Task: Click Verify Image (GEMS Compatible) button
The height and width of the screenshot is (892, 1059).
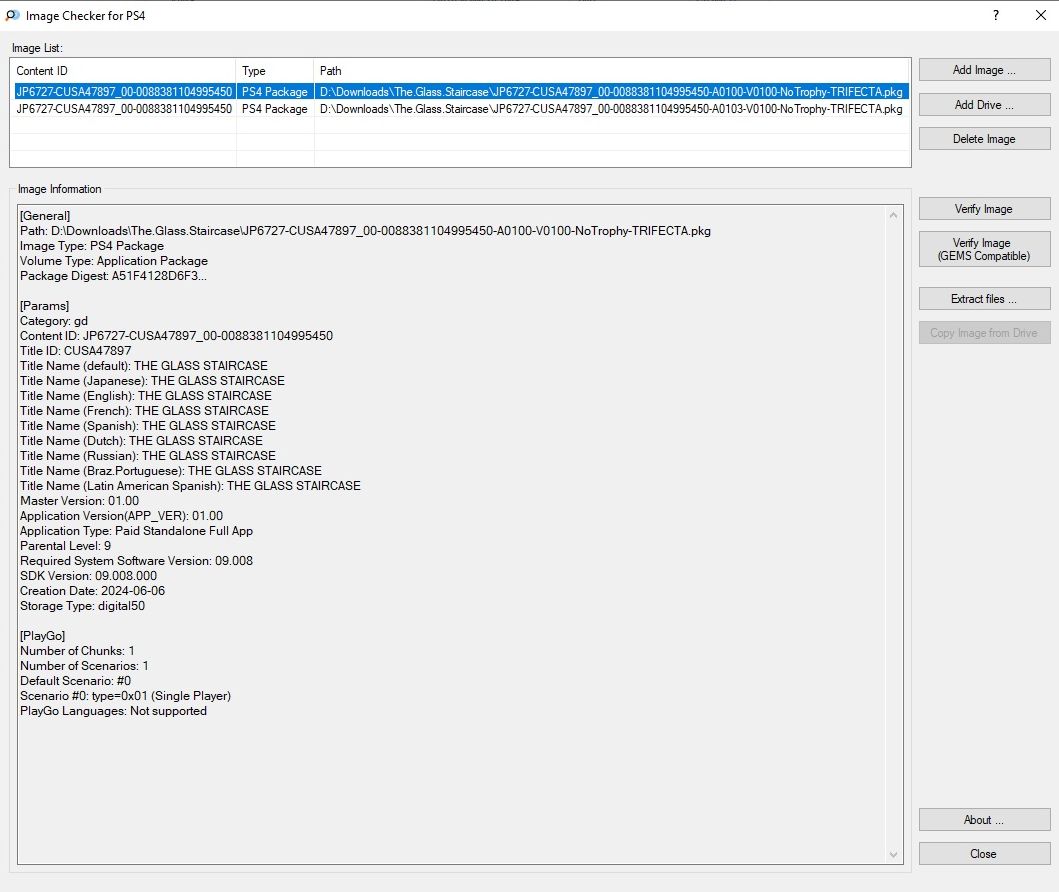Action: pyautogui.click(x=984, y=249)
